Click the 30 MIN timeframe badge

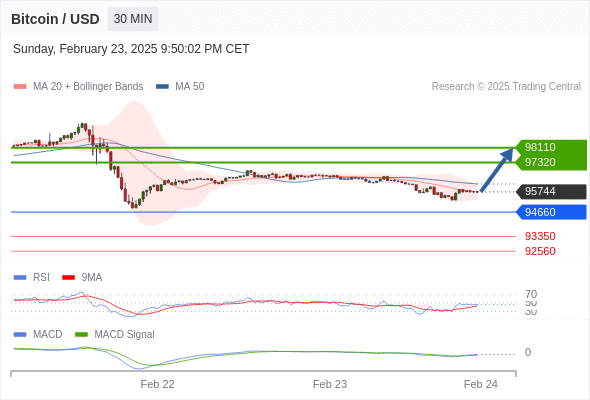pos(133,19)
